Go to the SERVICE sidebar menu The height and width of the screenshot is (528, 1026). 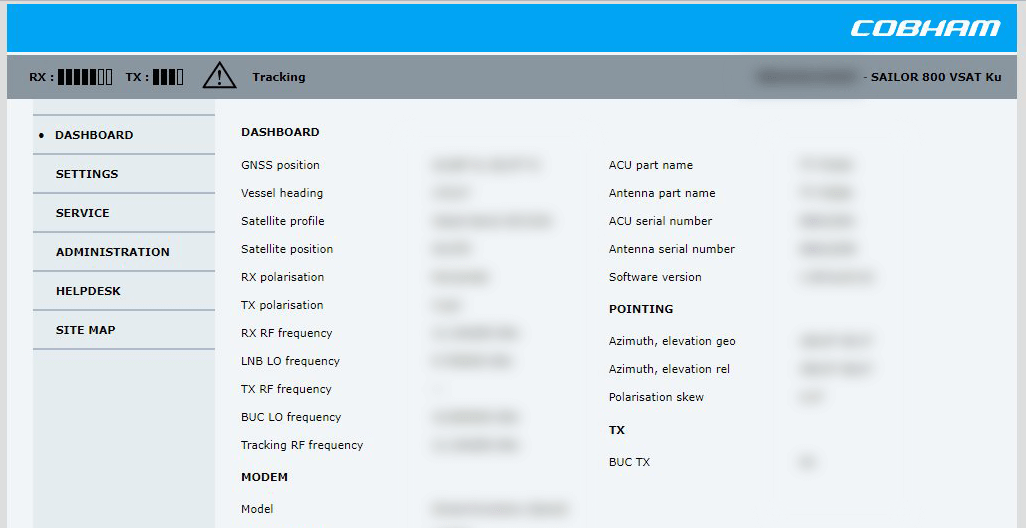[83, 213]
